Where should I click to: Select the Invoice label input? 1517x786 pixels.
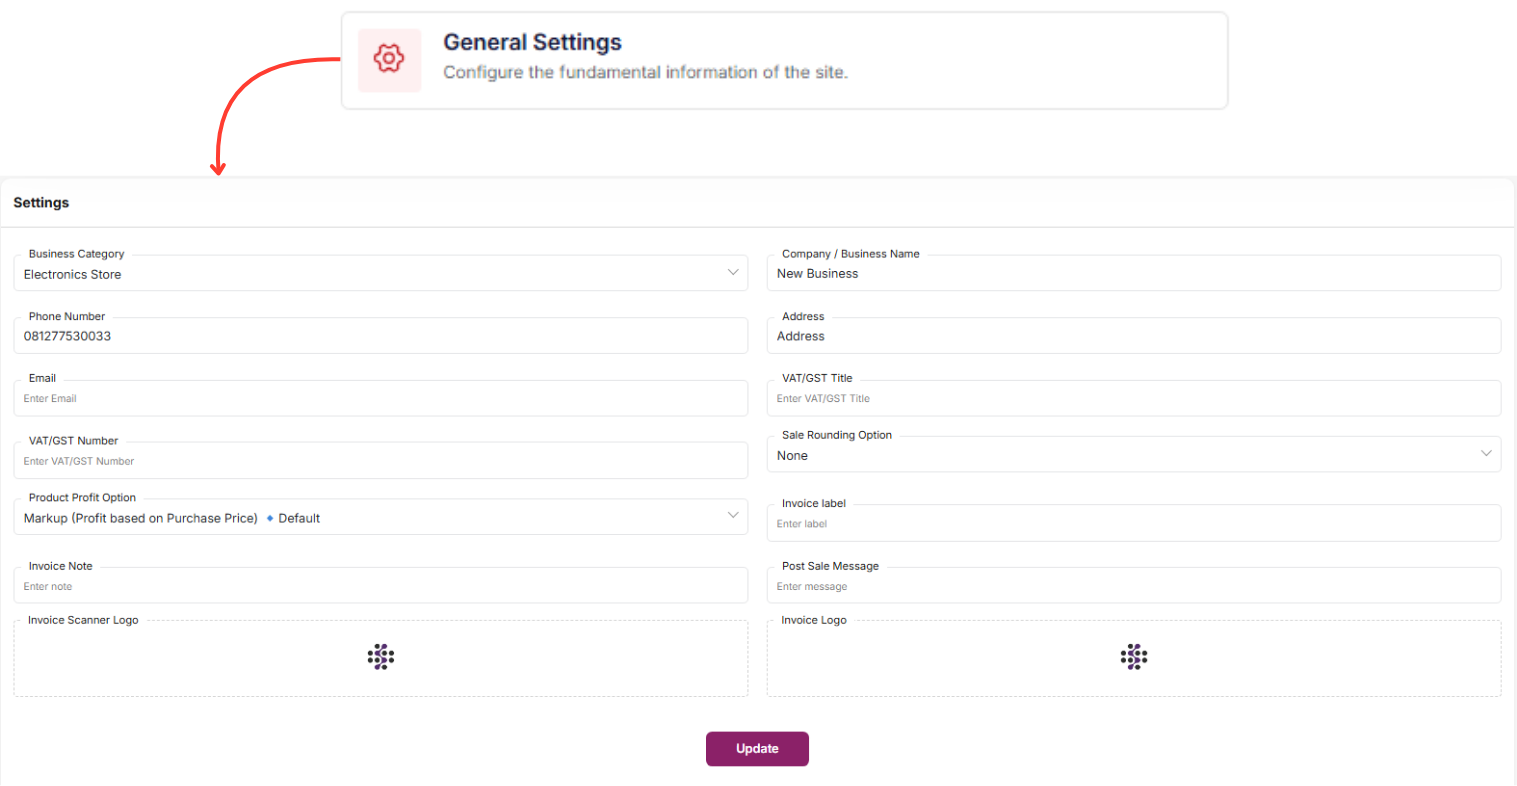[1133, 524]
